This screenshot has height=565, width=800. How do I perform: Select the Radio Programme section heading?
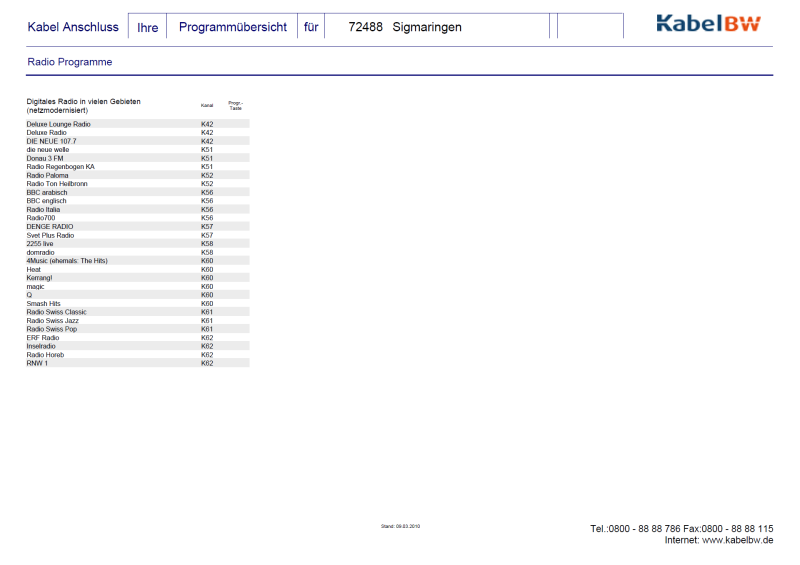click(x=69, y=62)
